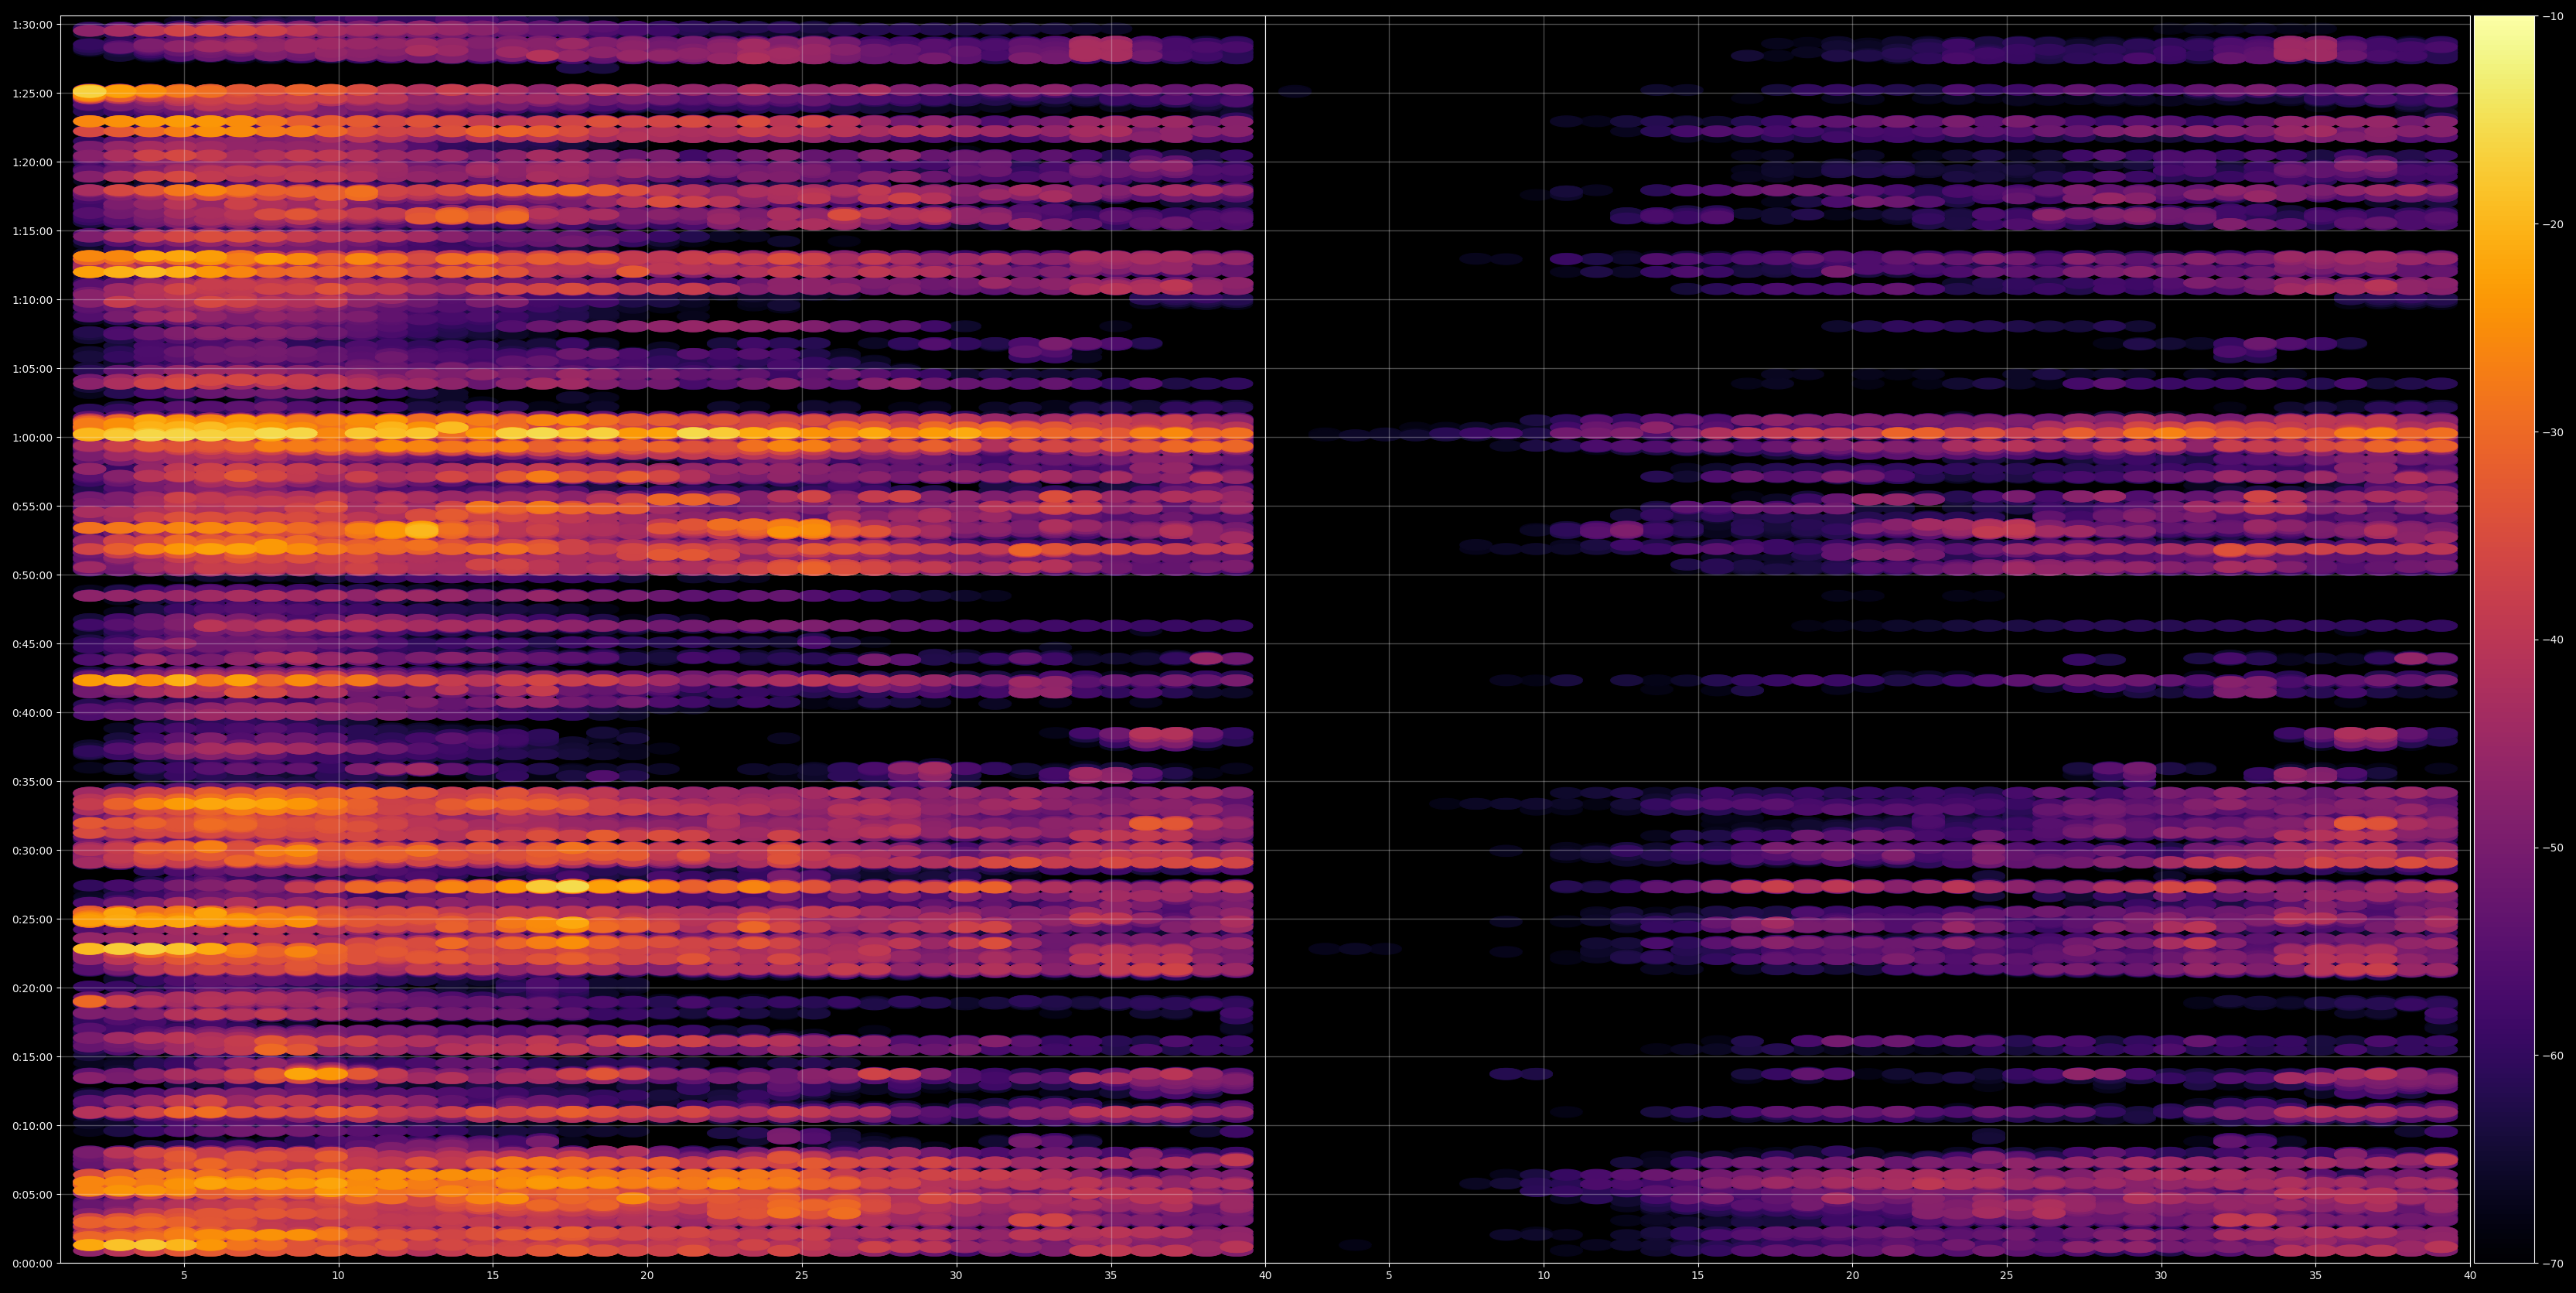Click the colorbar's −70 tick label
Screen dimensions: 2576x1293
tap(2553, 1264)
